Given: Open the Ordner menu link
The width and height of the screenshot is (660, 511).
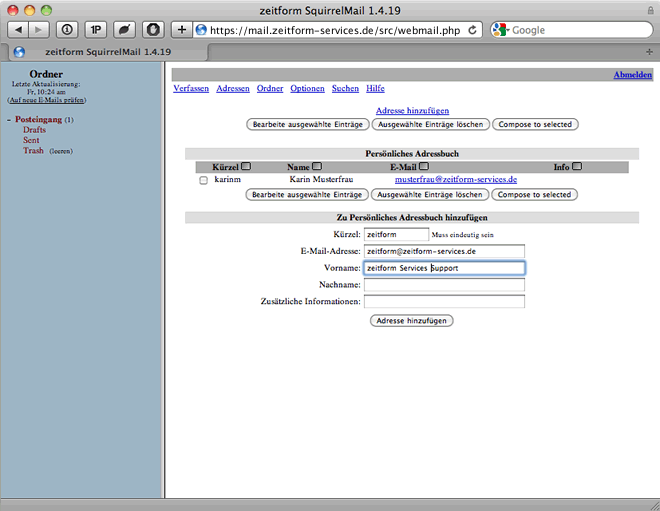Looking at the screenshot, I should [270, 88].
